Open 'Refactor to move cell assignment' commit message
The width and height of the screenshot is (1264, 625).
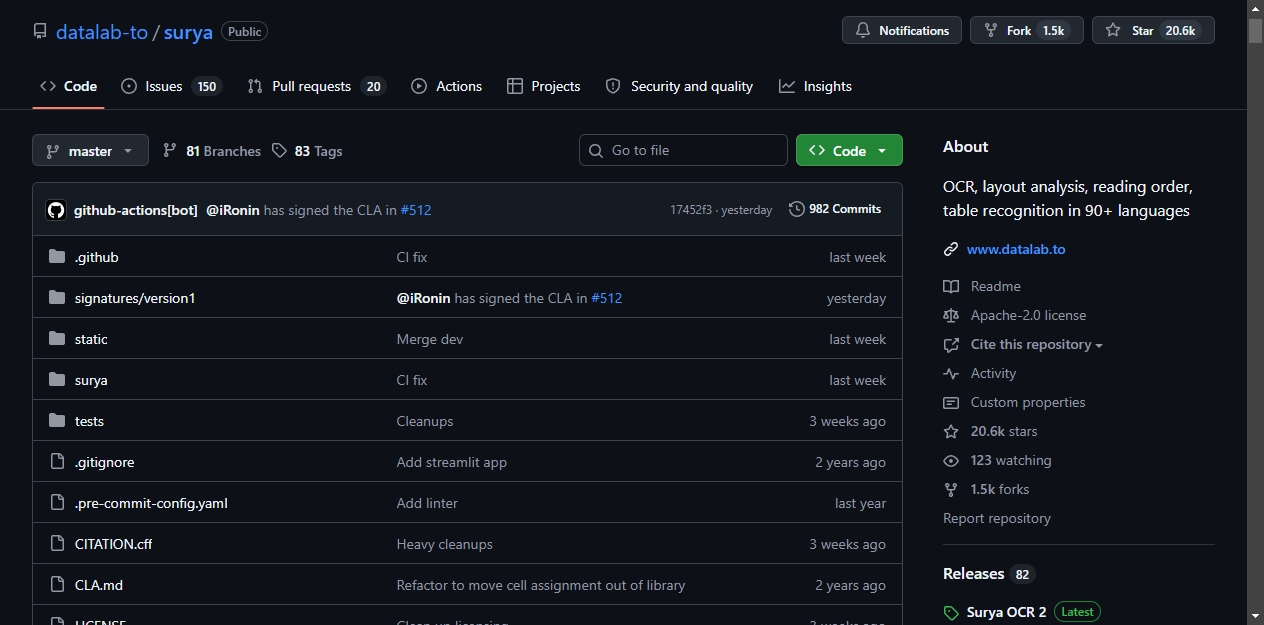(x=541, y=585)
